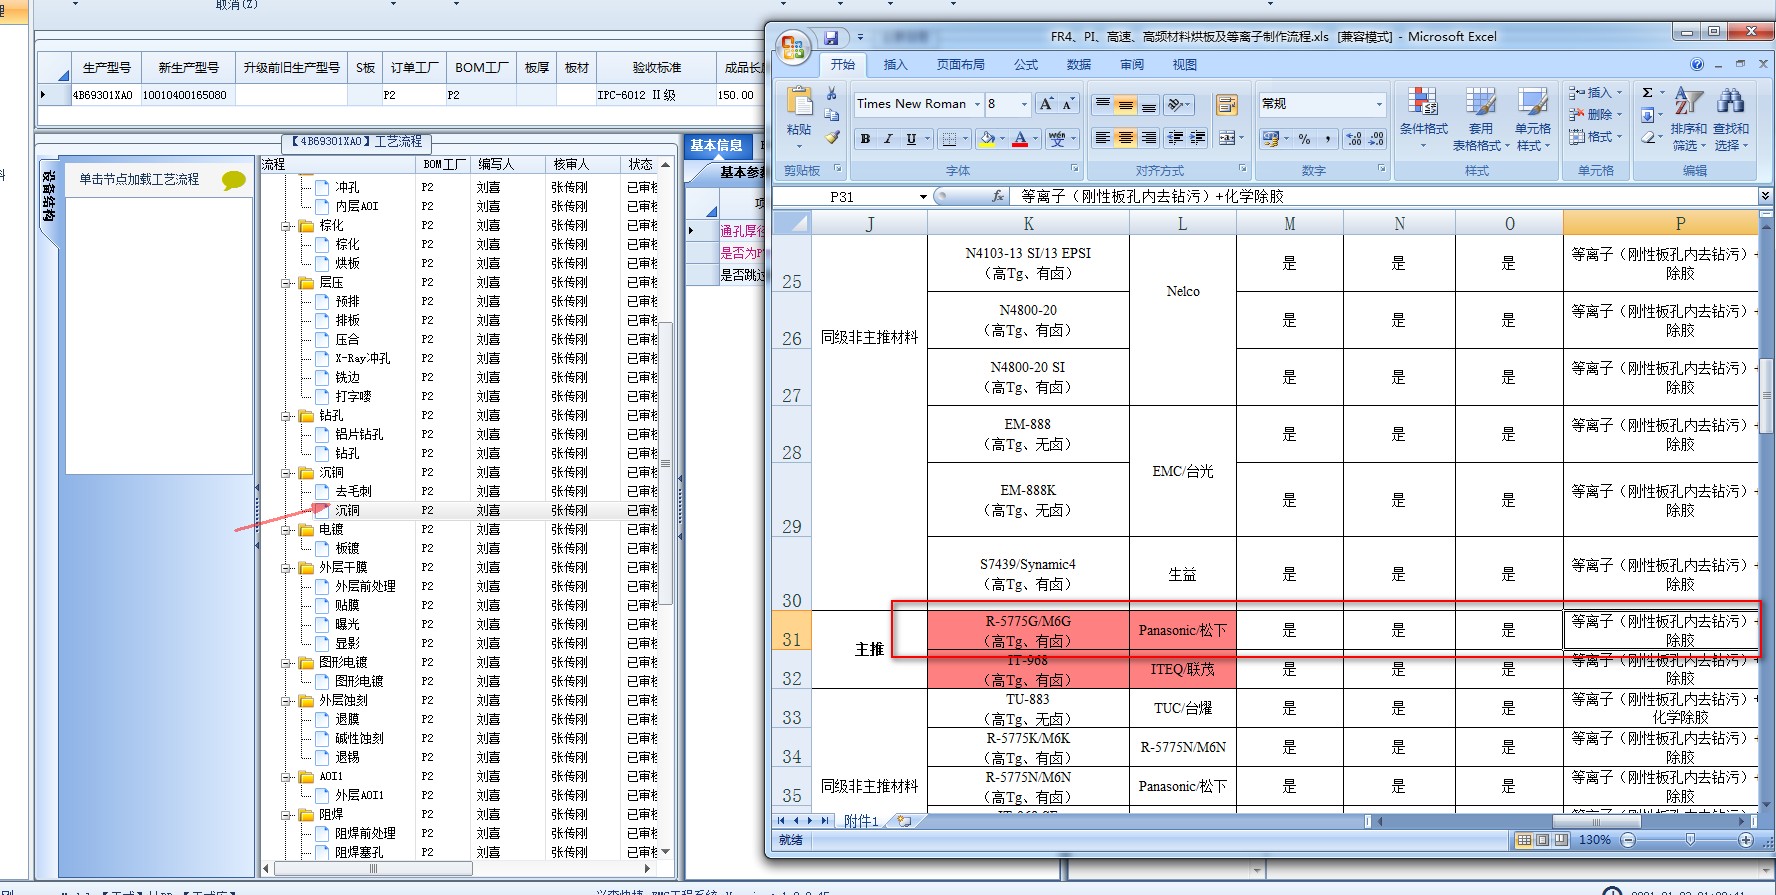Toggle Wrap Text button

coord(1226,104)
